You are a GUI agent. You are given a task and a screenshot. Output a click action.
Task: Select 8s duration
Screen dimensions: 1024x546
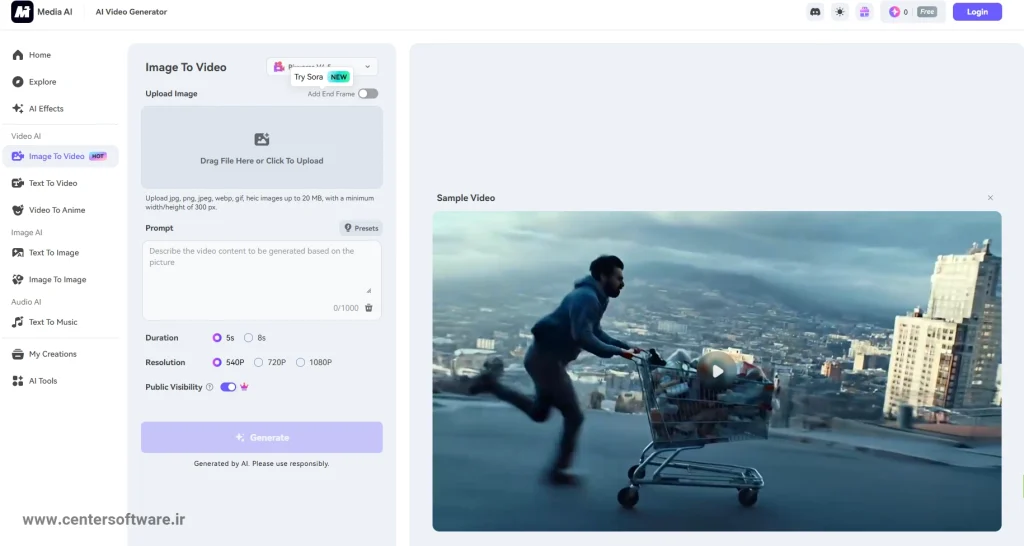point(255,338)
